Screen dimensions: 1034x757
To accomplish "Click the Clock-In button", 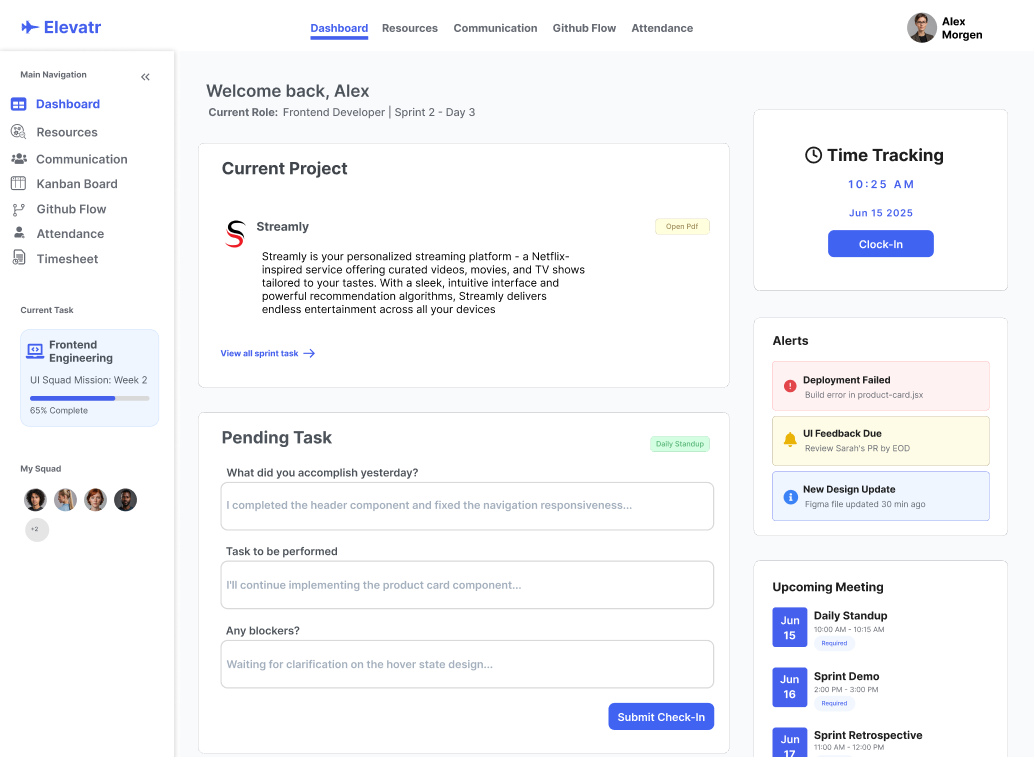I will pos(880,244).
